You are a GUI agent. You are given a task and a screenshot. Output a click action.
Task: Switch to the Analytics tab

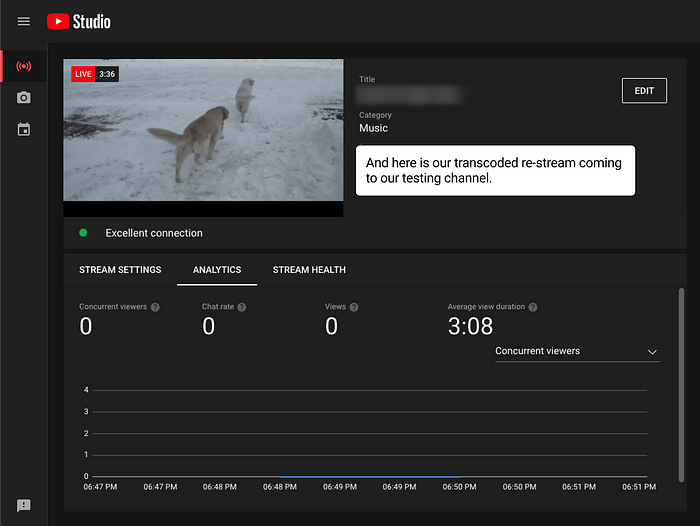pos(217,270)
